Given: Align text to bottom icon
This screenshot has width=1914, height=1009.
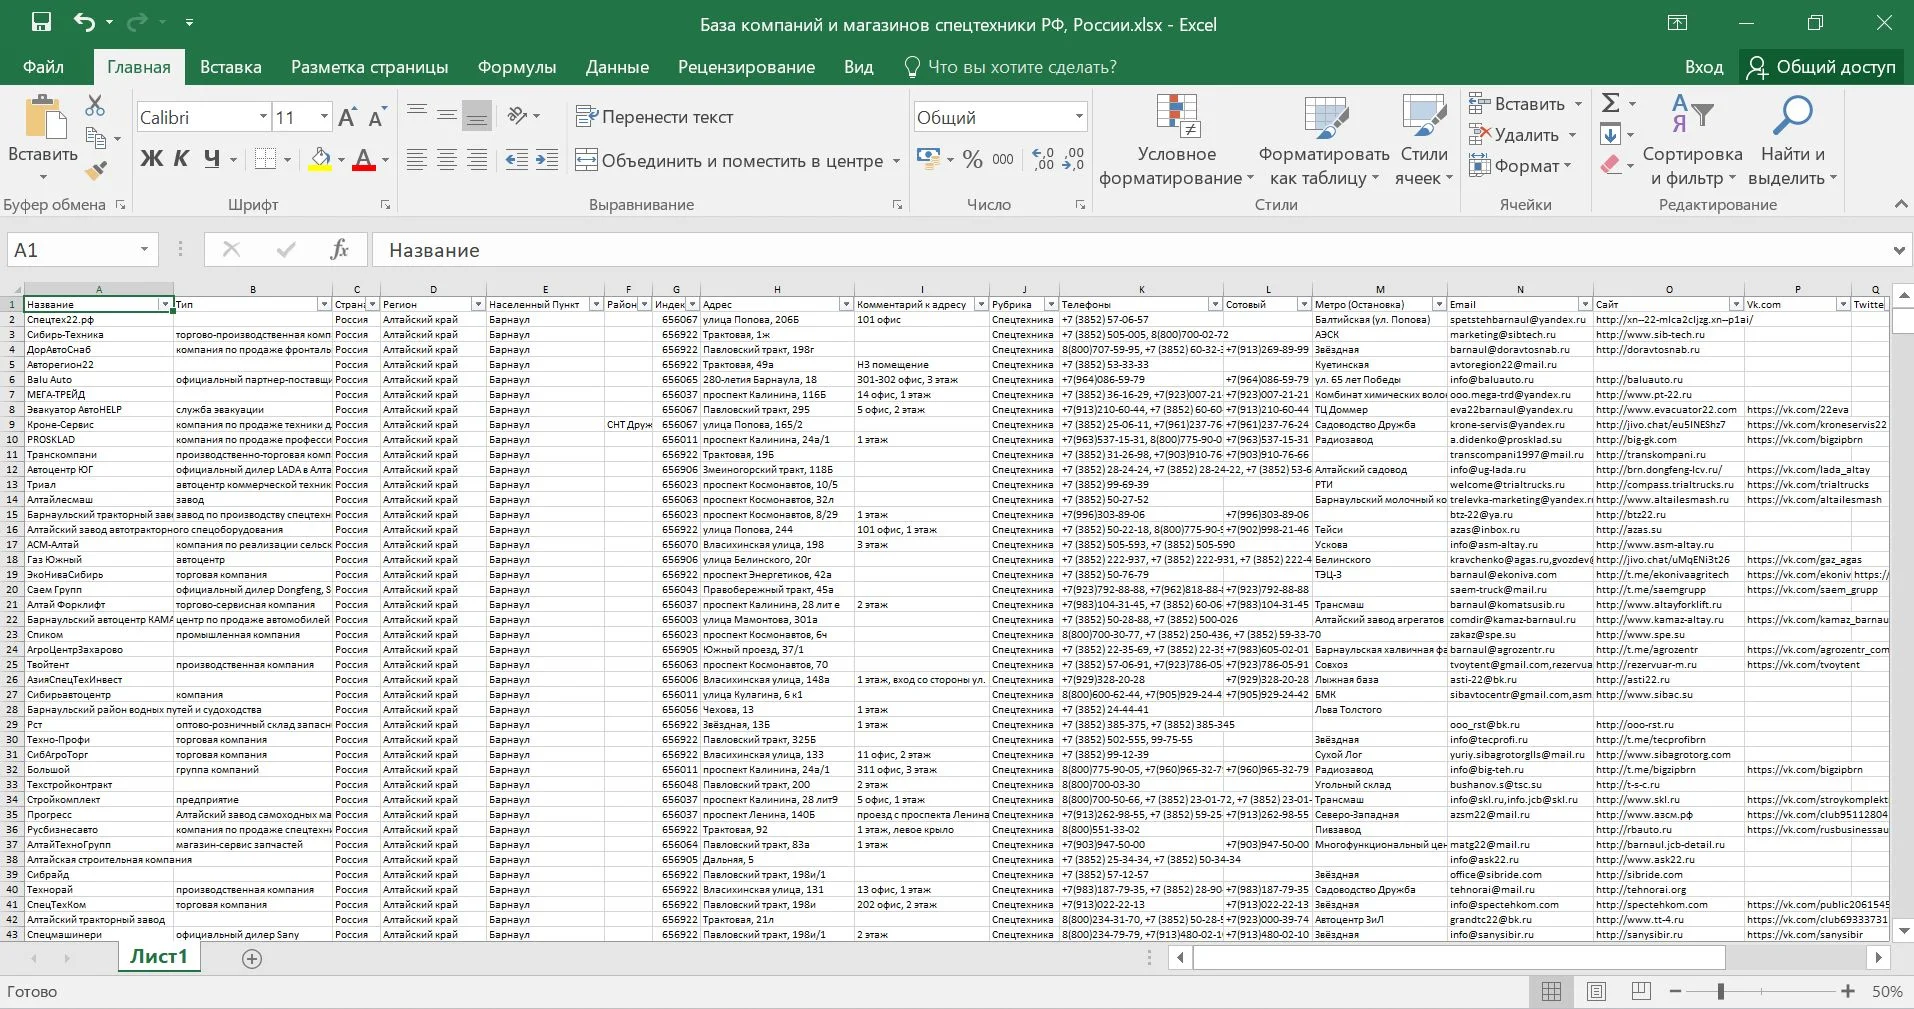Looking at the screenshot, I should tap(477, 116).
